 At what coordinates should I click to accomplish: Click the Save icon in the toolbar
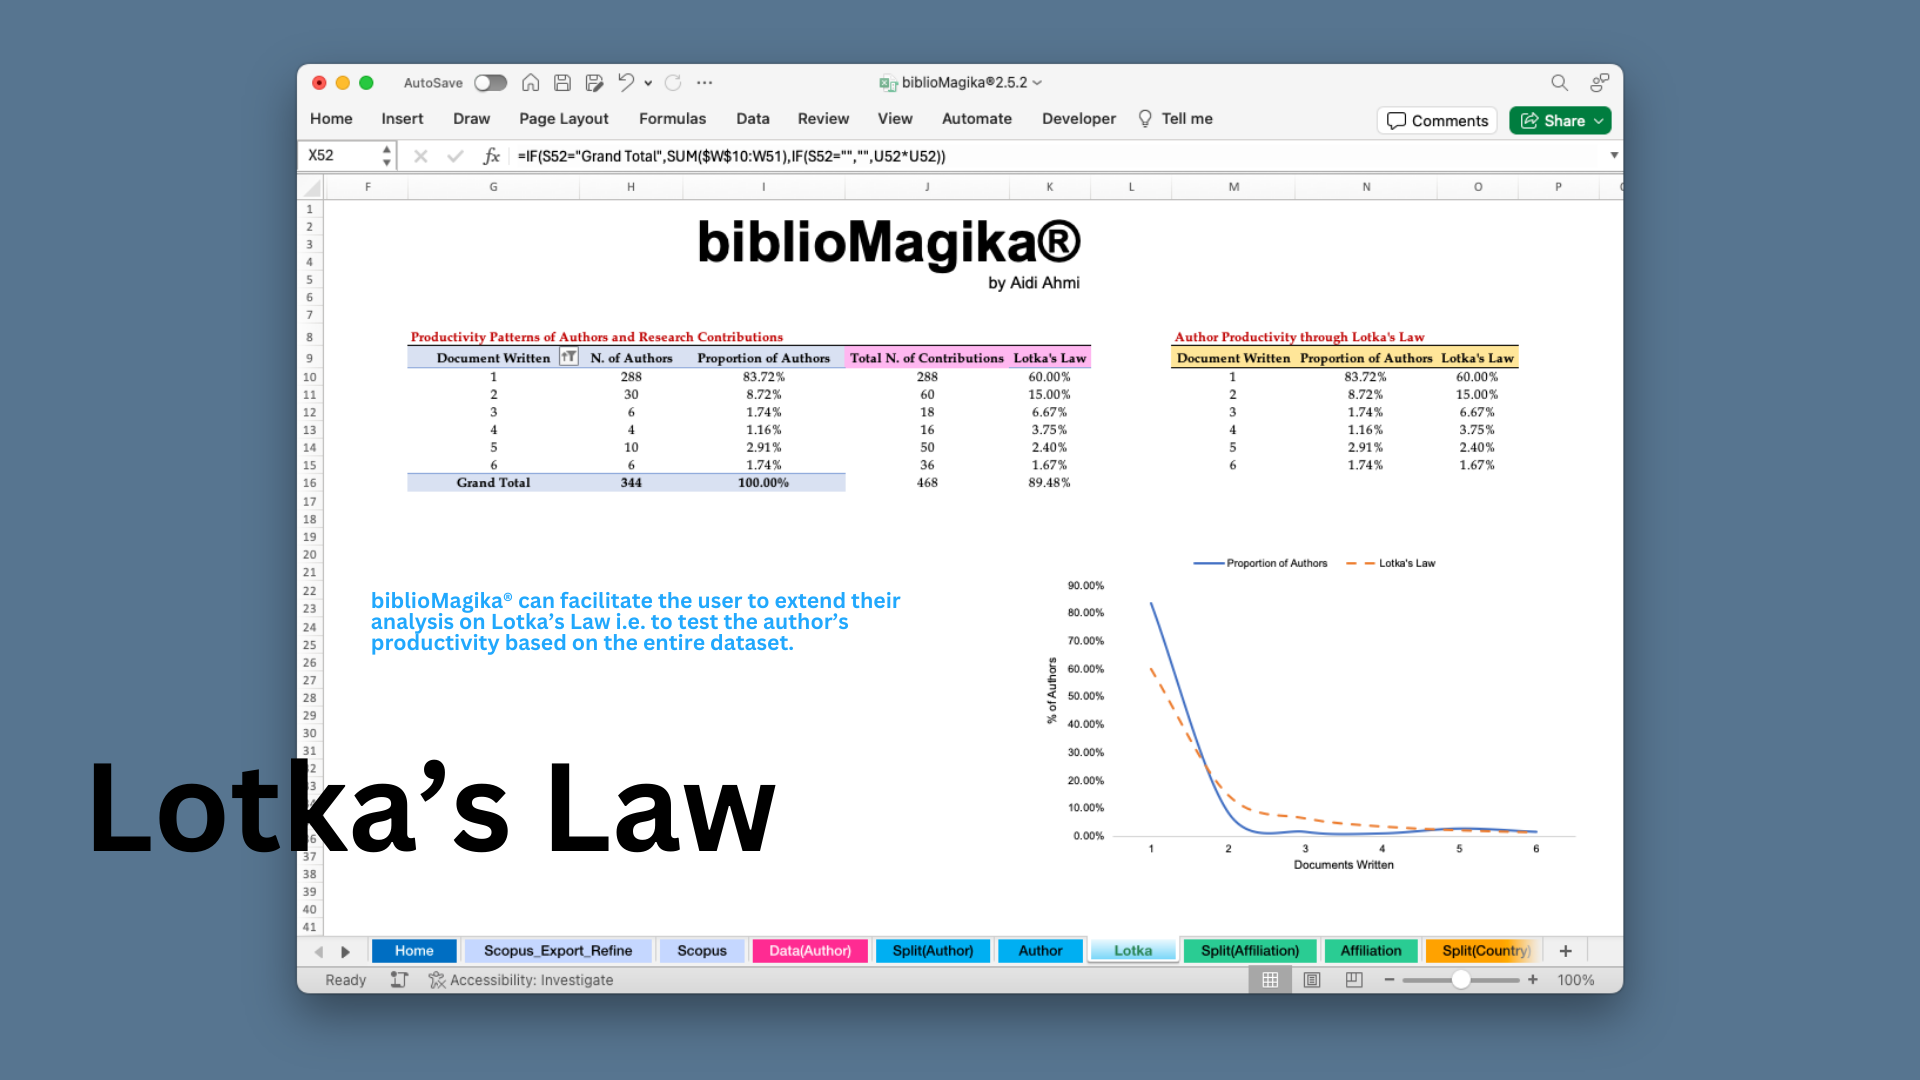[x=562, y=83]
